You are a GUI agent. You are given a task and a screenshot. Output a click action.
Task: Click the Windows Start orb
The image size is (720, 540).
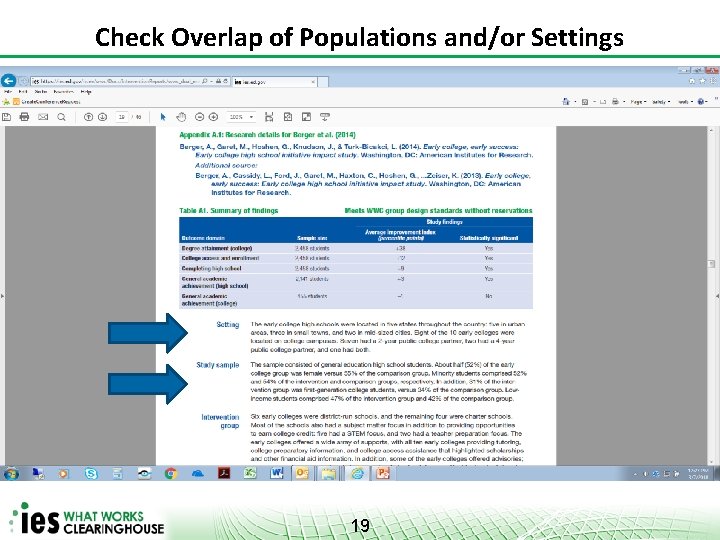(x=11, y=473)
